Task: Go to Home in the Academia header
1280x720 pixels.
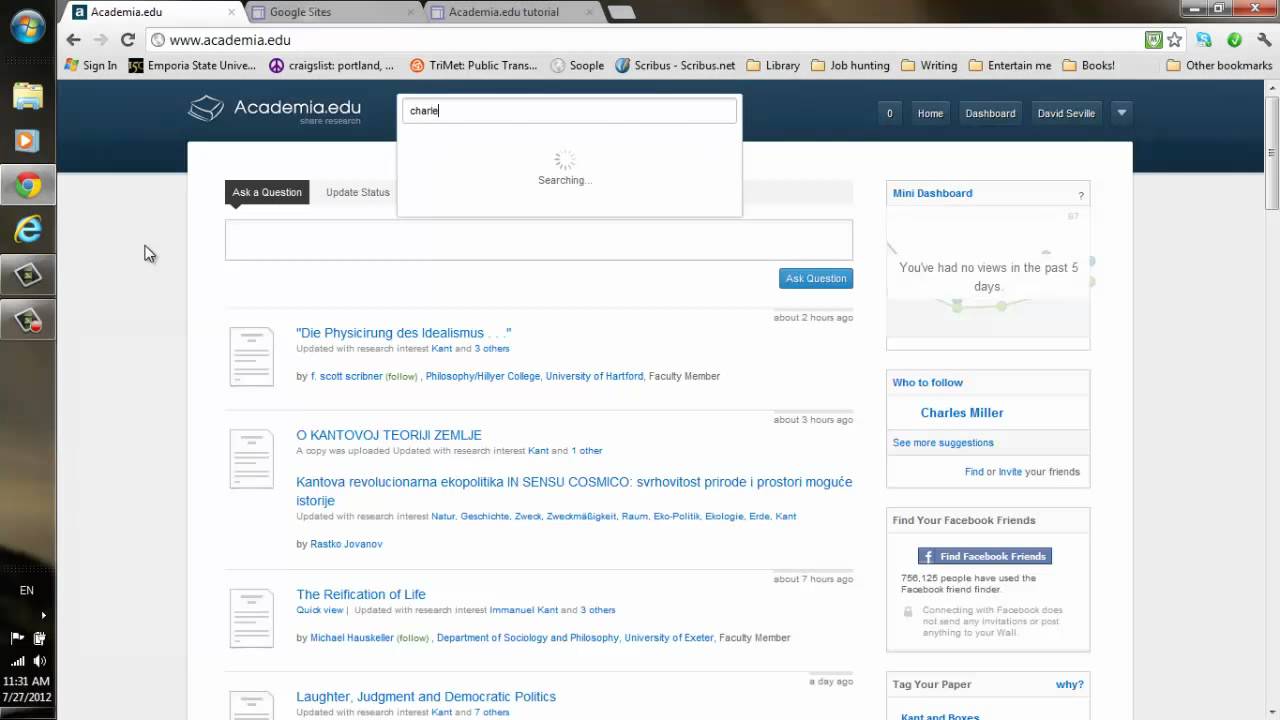Action: (930, 113)
